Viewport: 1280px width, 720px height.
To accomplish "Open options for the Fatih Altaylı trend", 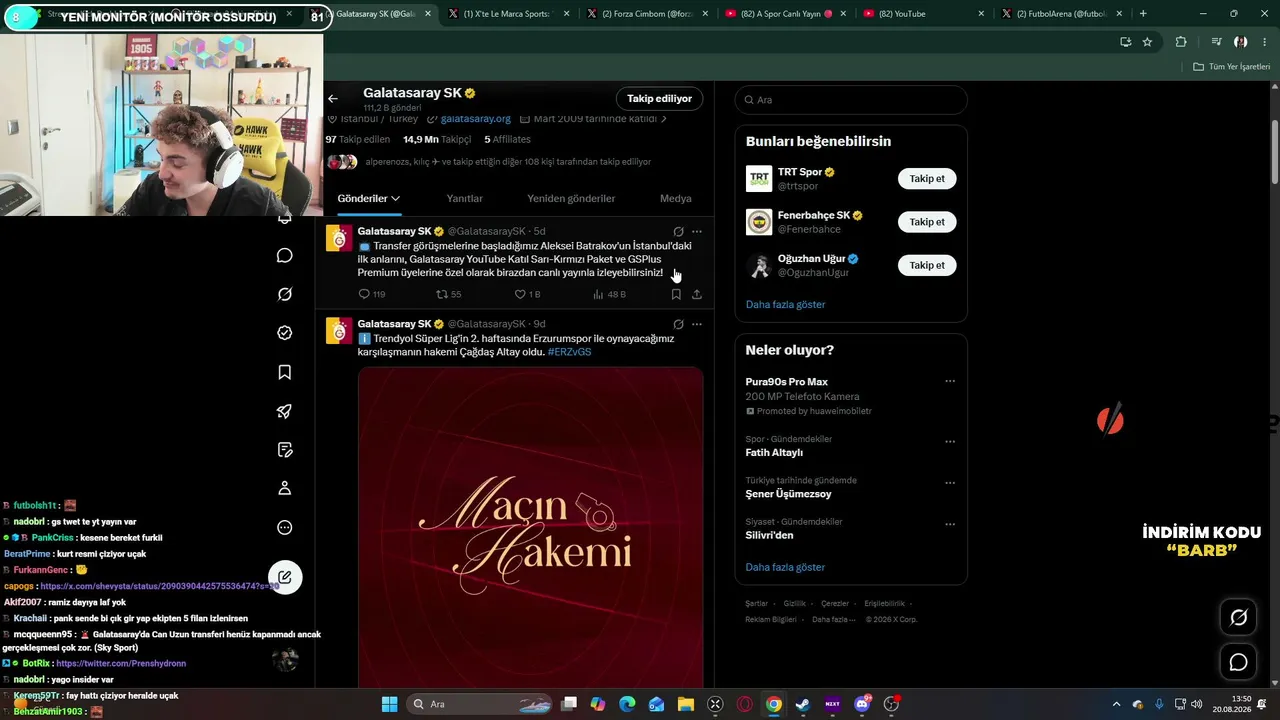I will point(950,441).
